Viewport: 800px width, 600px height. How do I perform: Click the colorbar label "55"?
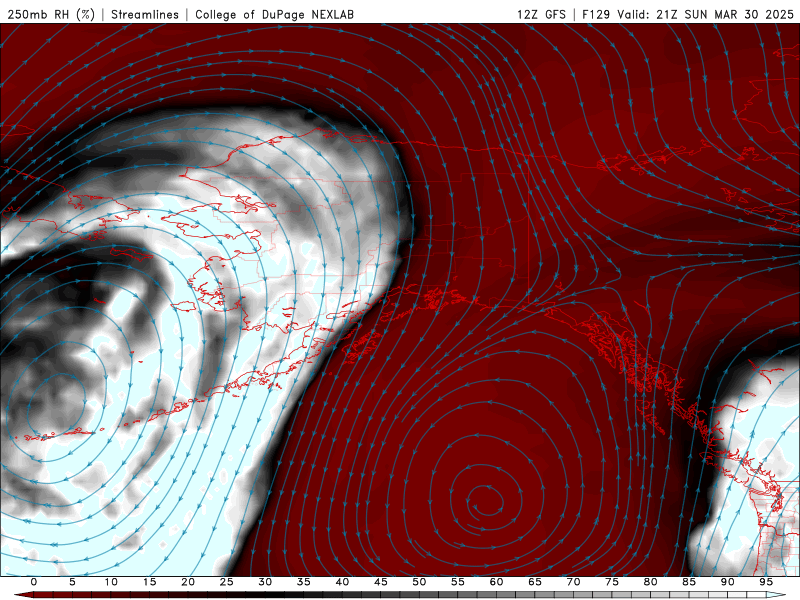pyautogui.click(x=458, y=582)
